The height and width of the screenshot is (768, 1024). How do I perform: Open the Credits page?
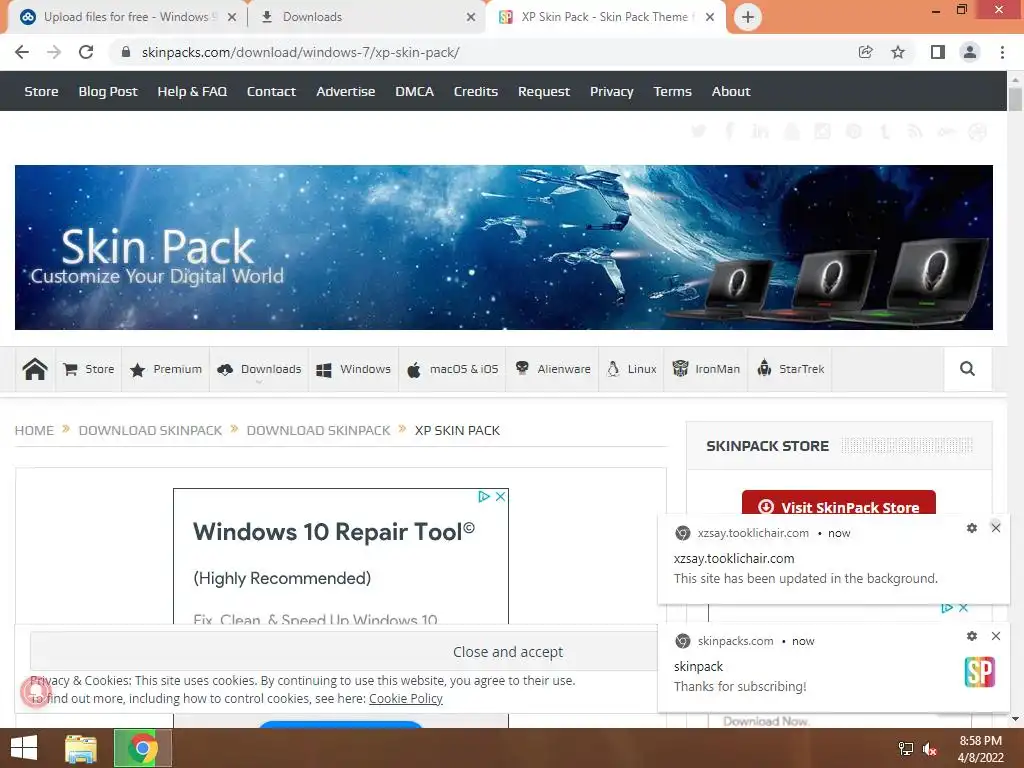coord(475,91)
